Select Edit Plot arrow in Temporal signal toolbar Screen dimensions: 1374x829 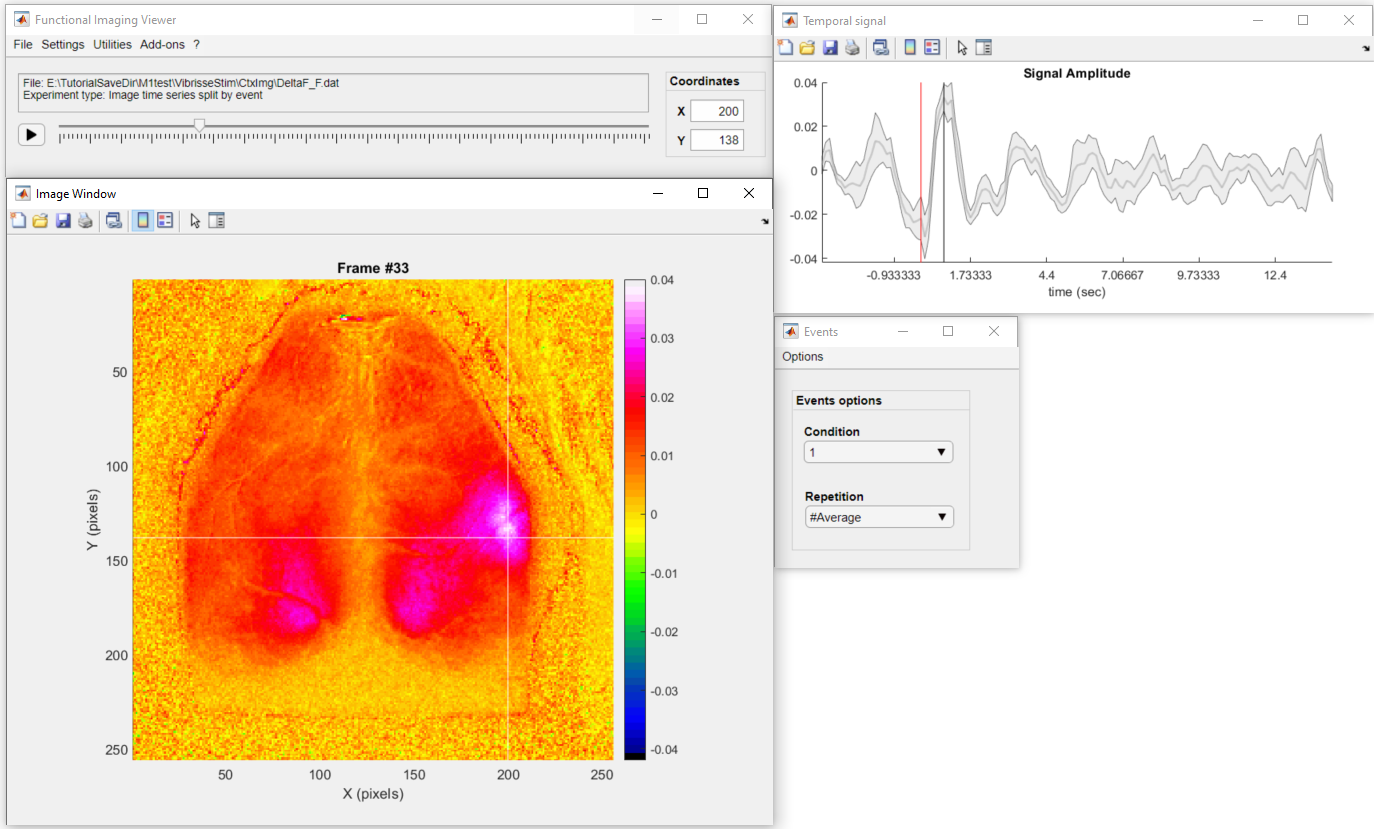[x=962, y=47]
